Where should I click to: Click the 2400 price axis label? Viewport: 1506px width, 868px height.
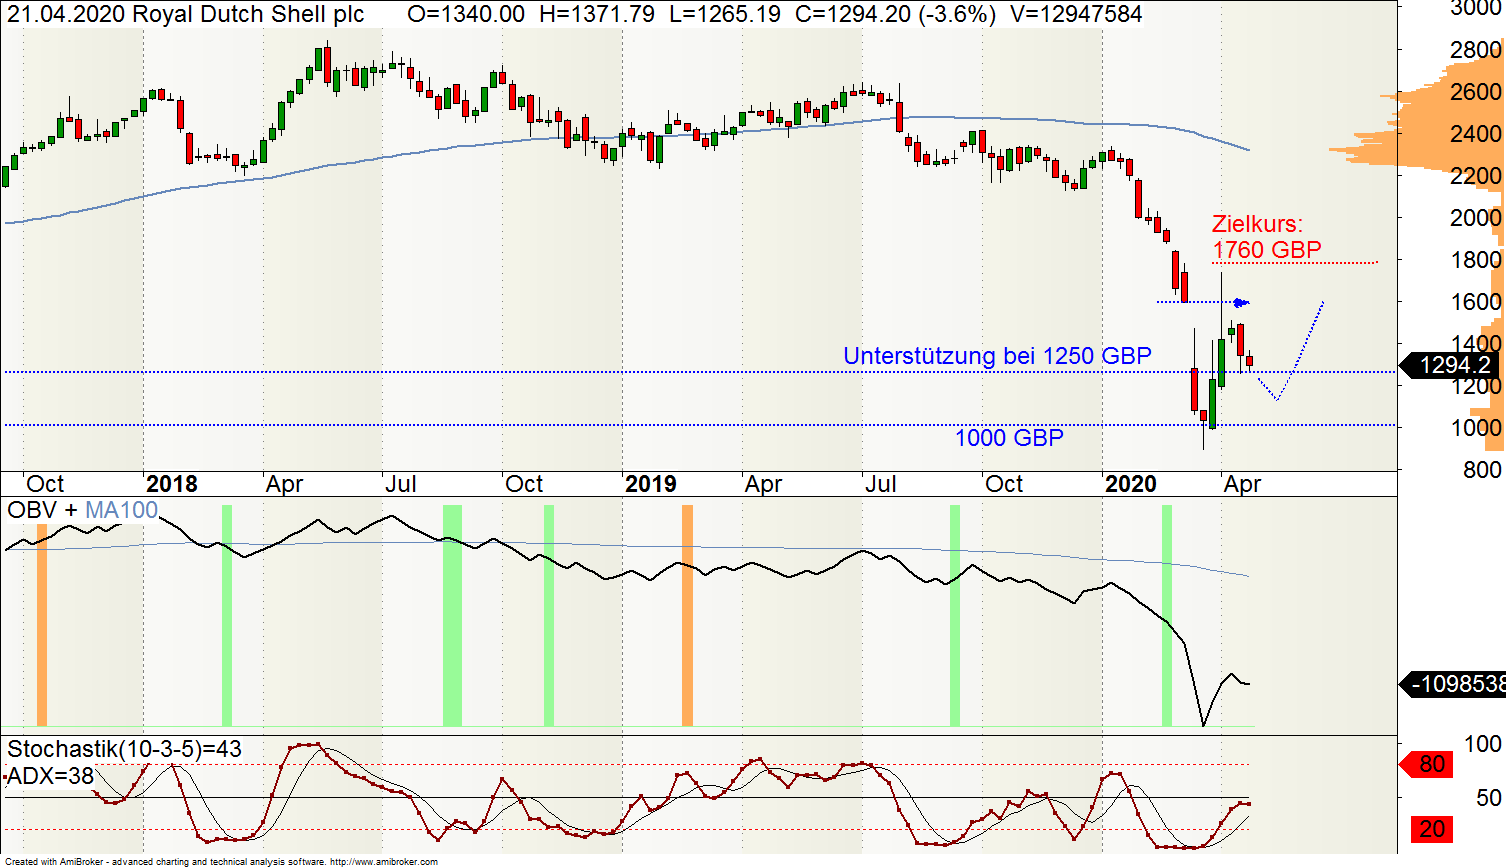[x=1476, y=134]
